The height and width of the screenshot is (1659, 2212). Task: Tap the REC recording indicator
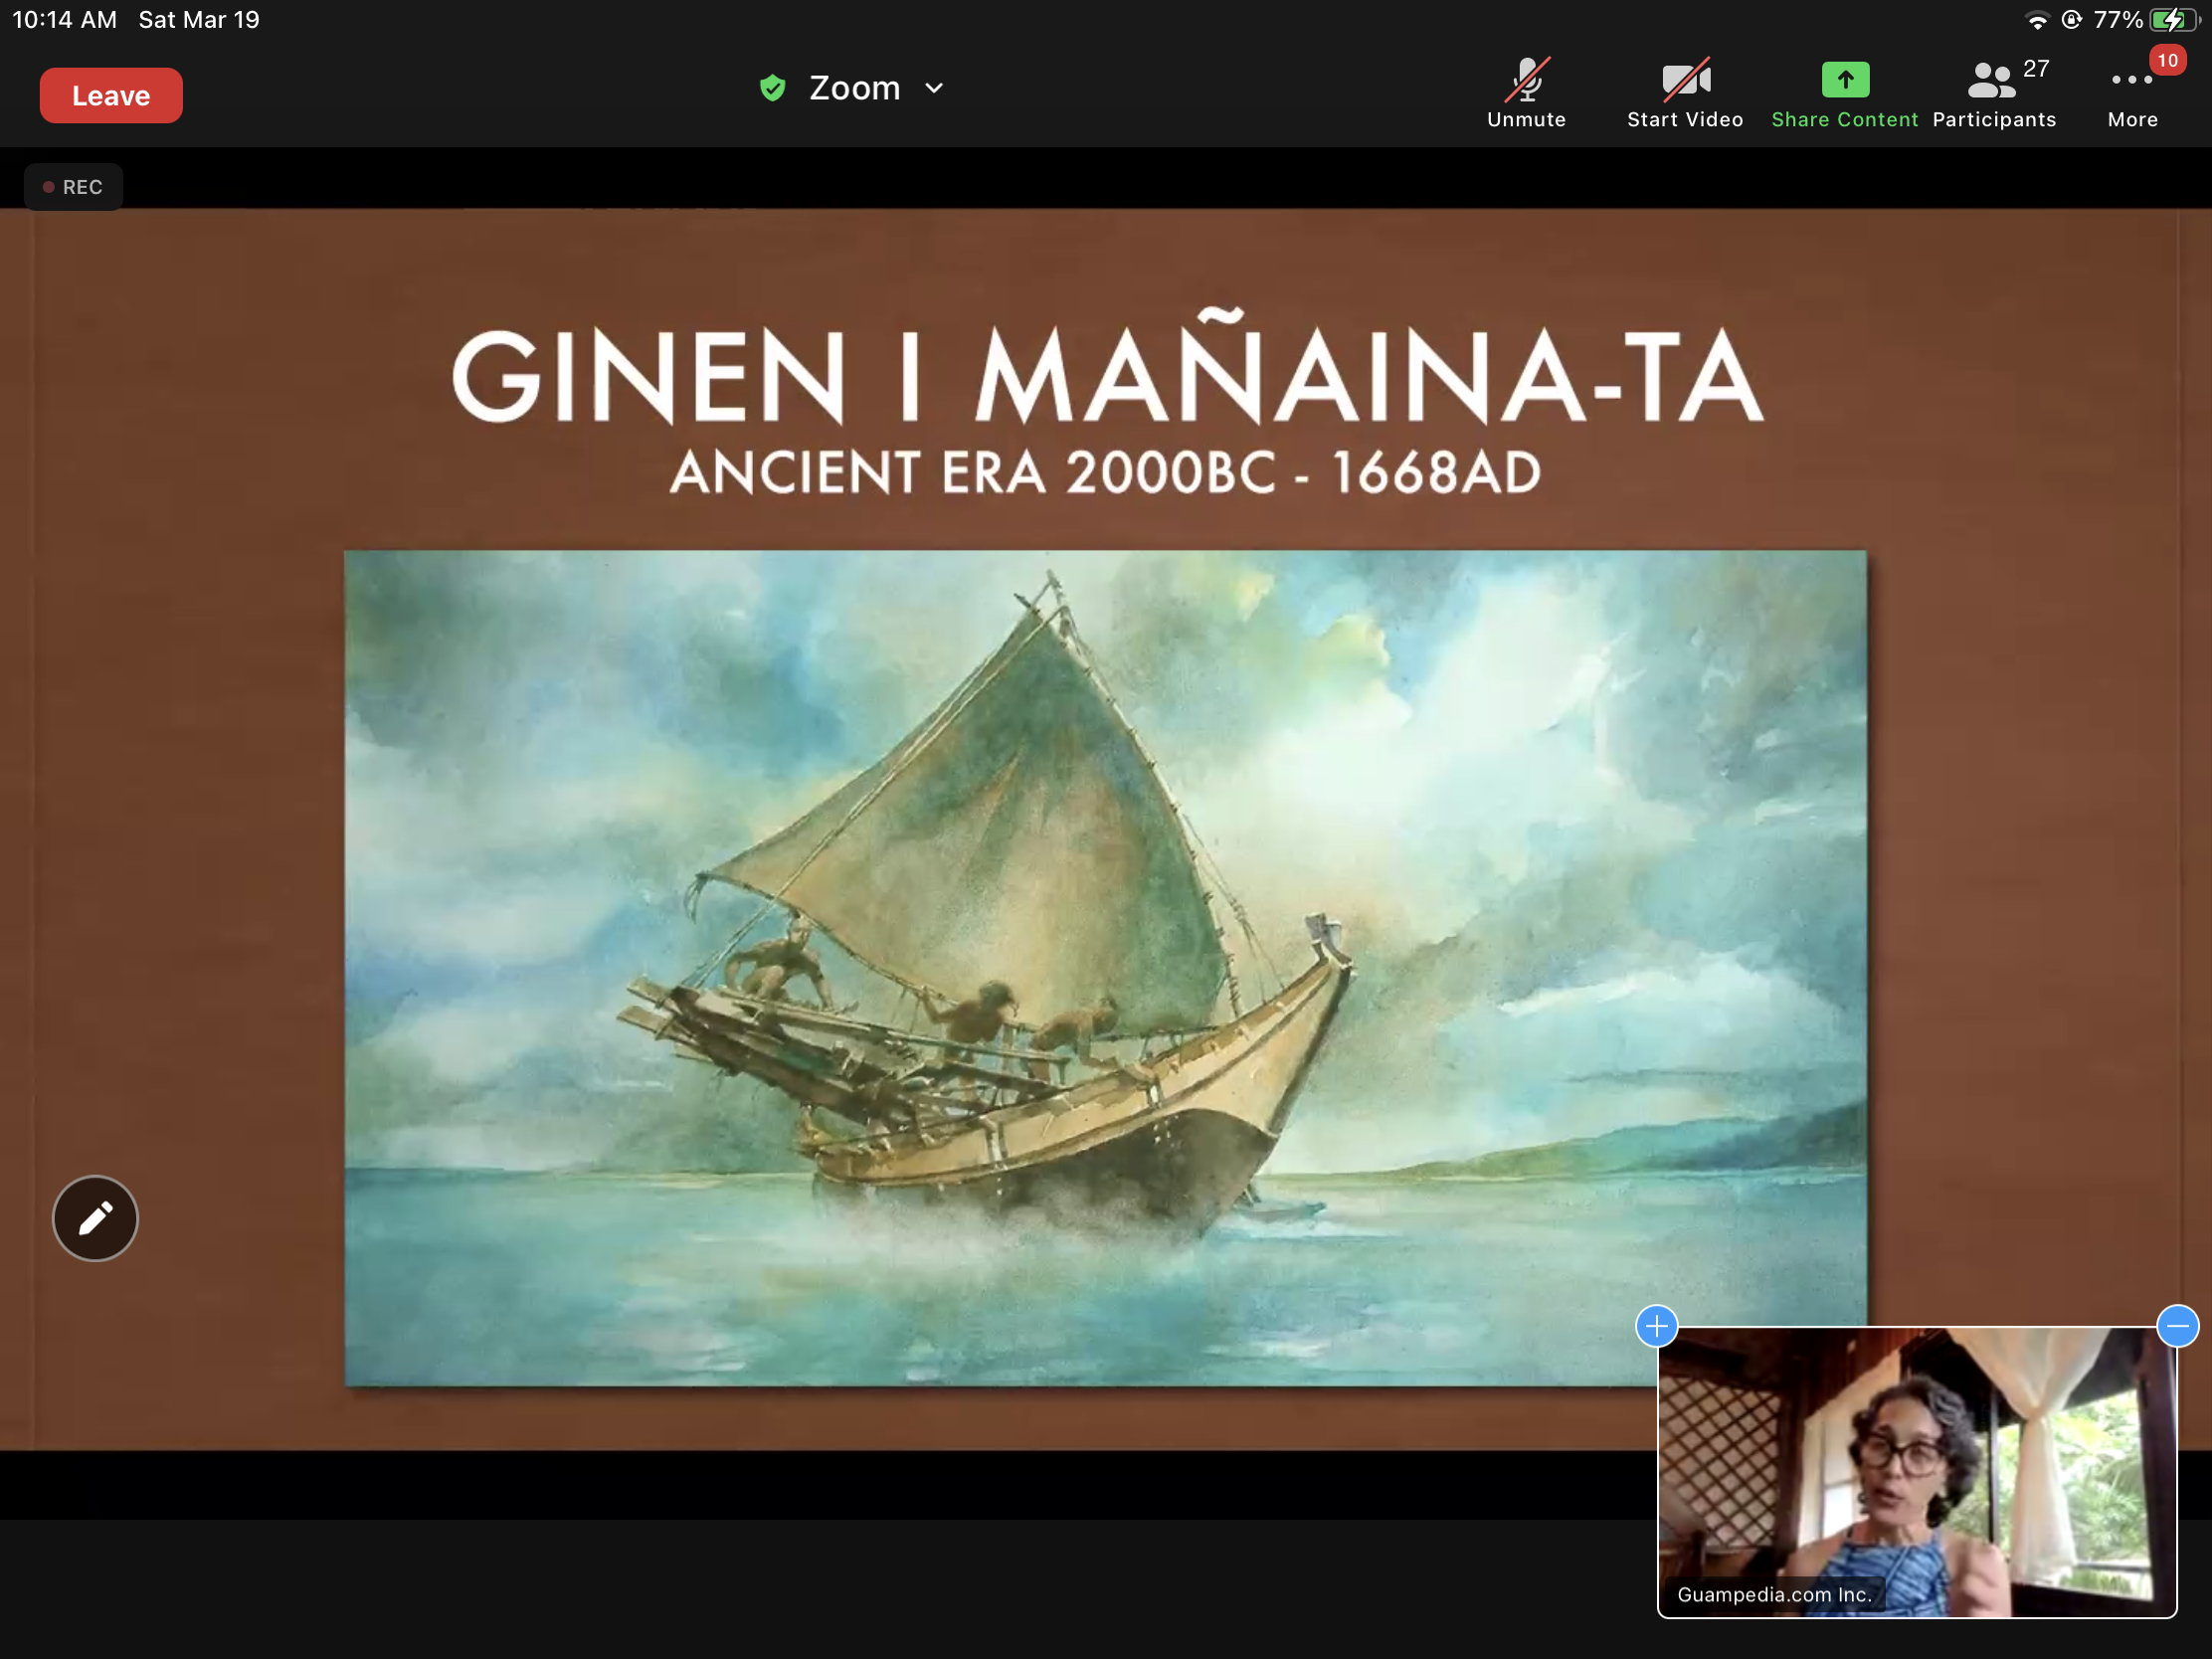click(x=73, y=187)
